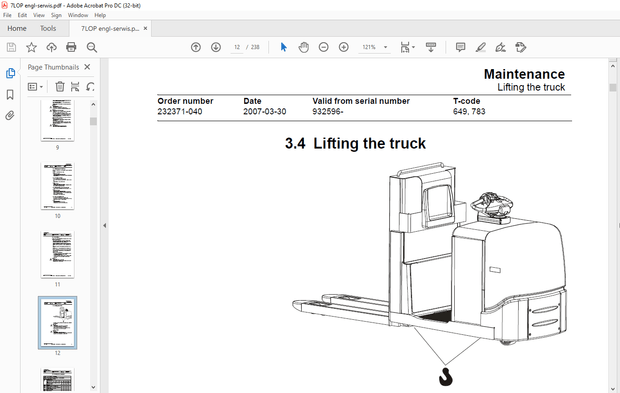620x393 pixels.
Task: Click the thumbnails panel scroll up arrow
Action: pos(93,104)
